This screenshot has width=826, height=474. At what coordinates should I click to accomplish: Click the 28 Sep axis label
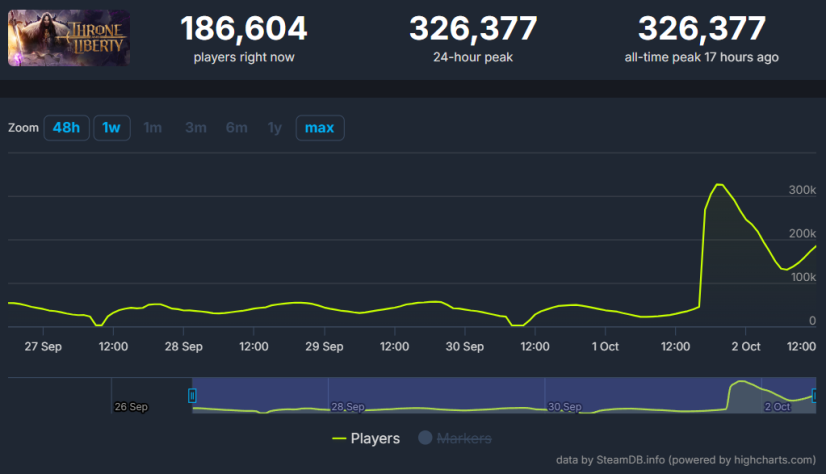point(183,347)
